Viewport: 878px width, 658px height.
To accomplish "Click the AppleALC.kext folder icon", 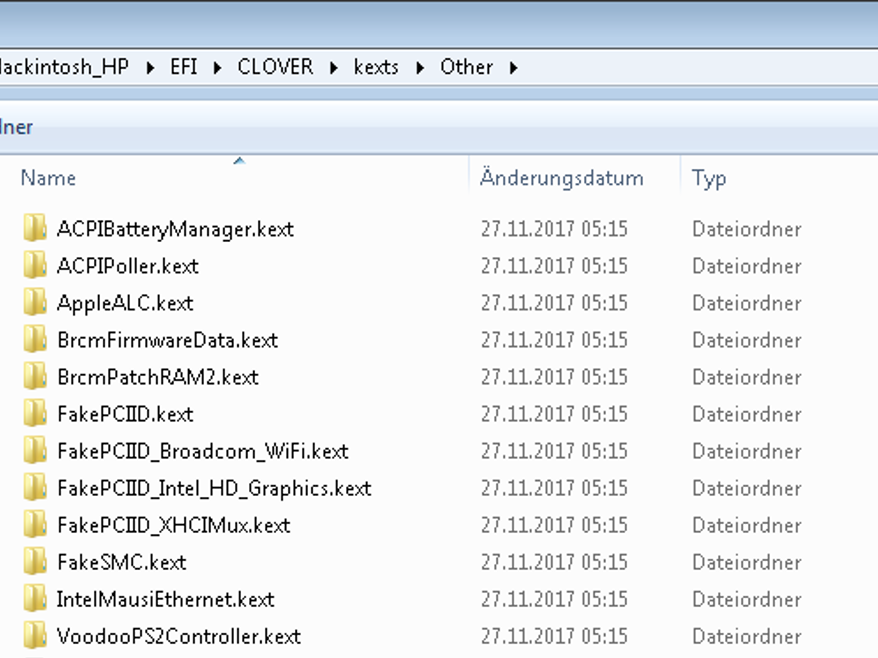I will [35, 303].
